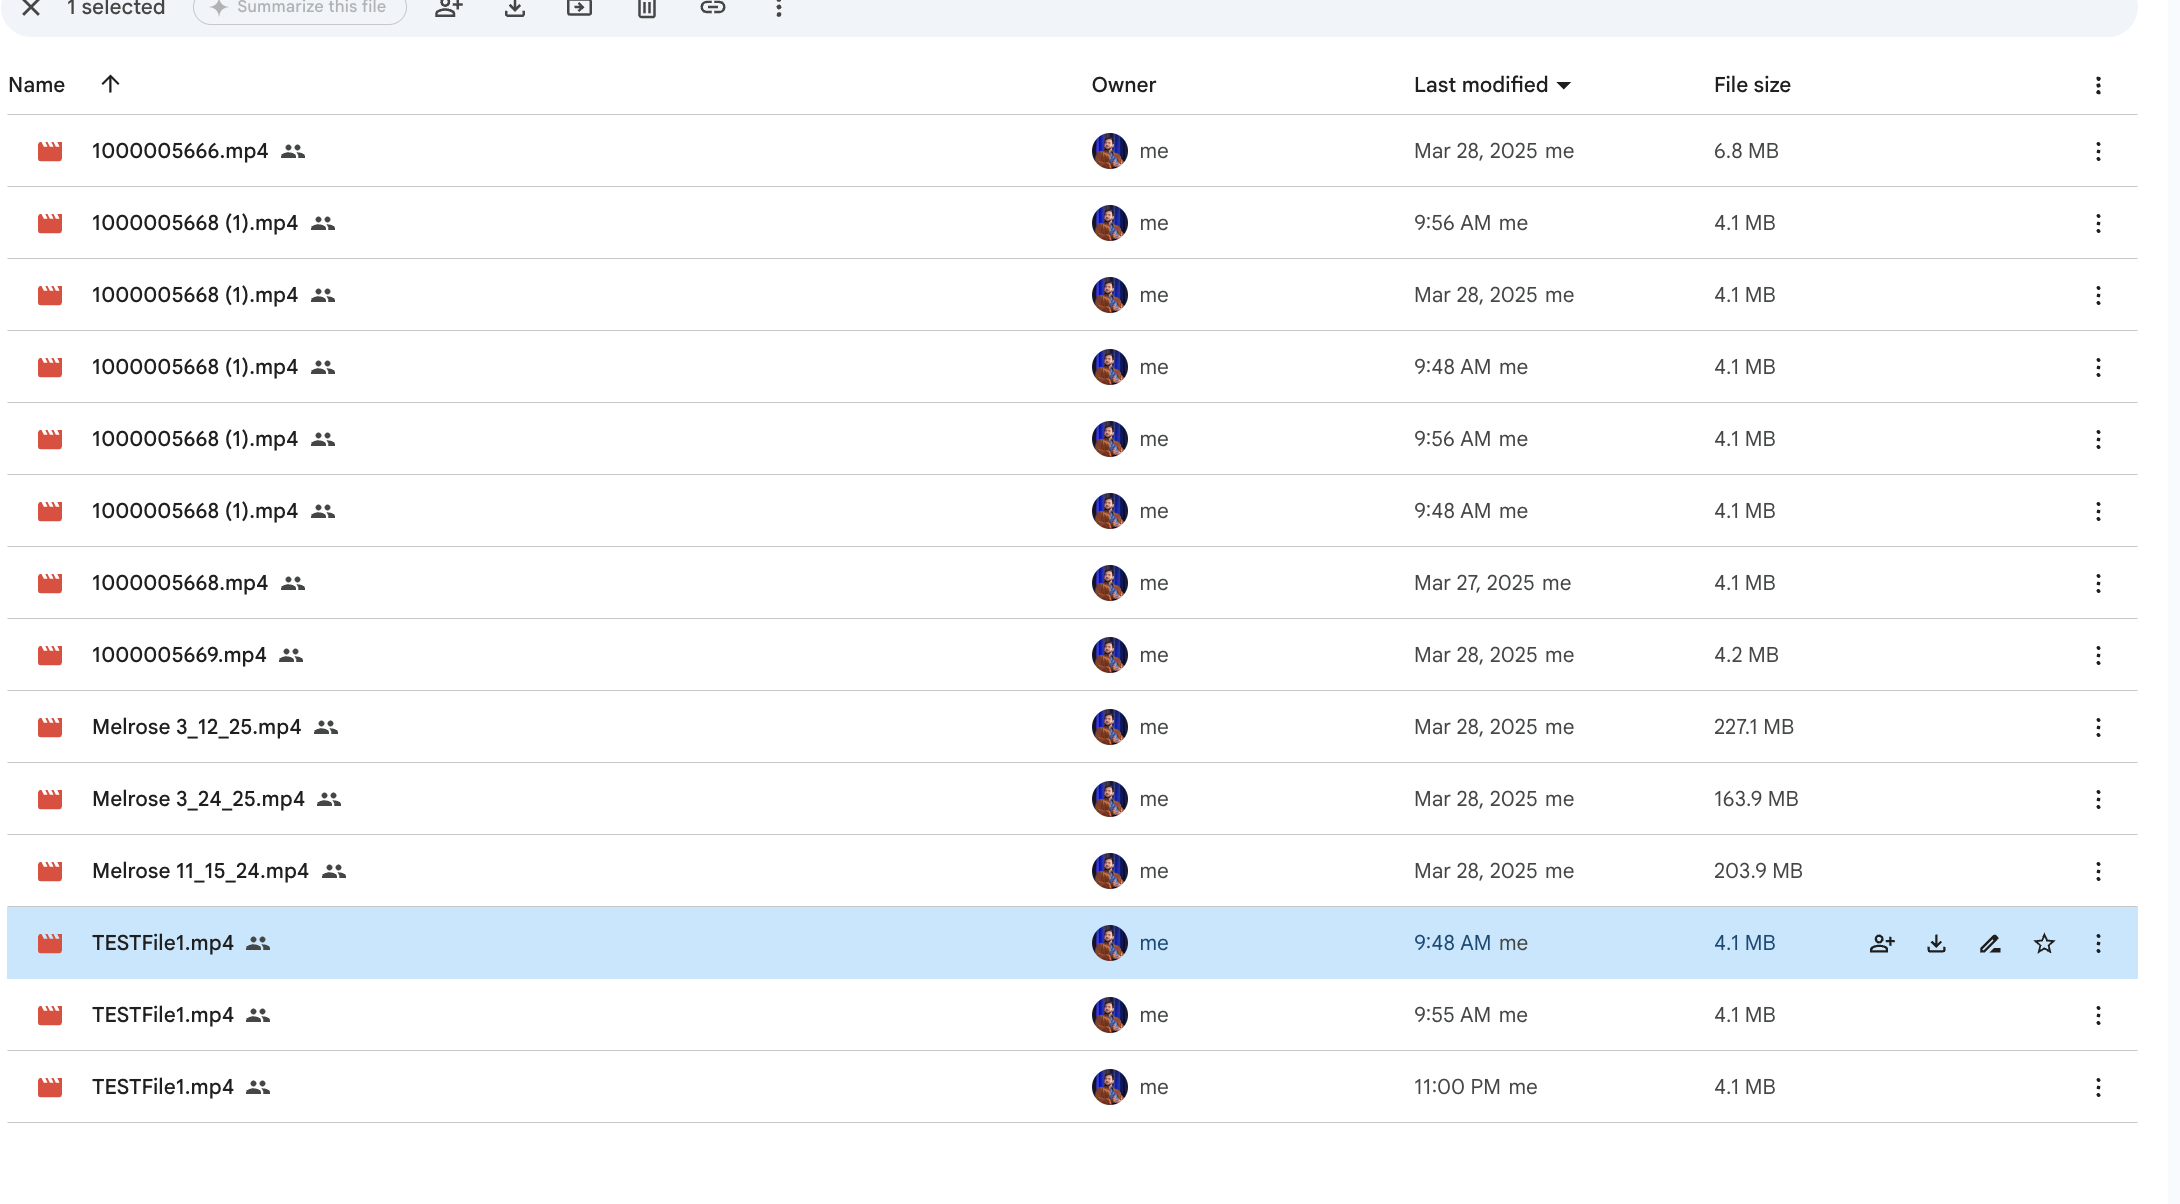
Task: Click the File size column header
Action: (1752, 85)
